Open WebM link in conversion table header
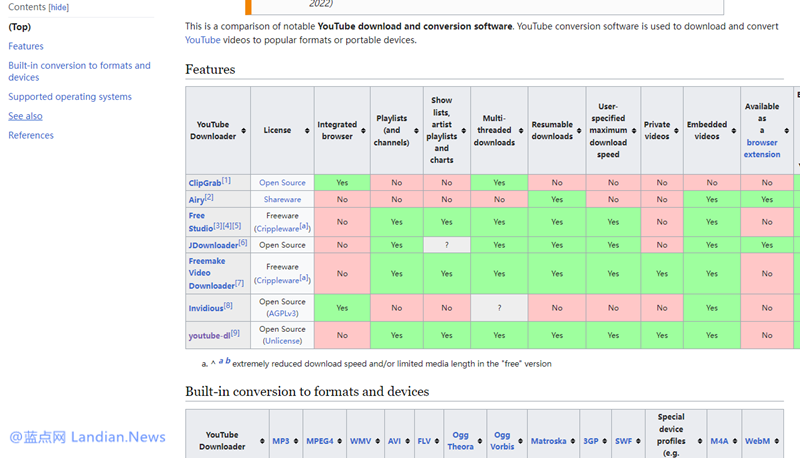Viewport: 800px width, 458px height. point(757,441)
